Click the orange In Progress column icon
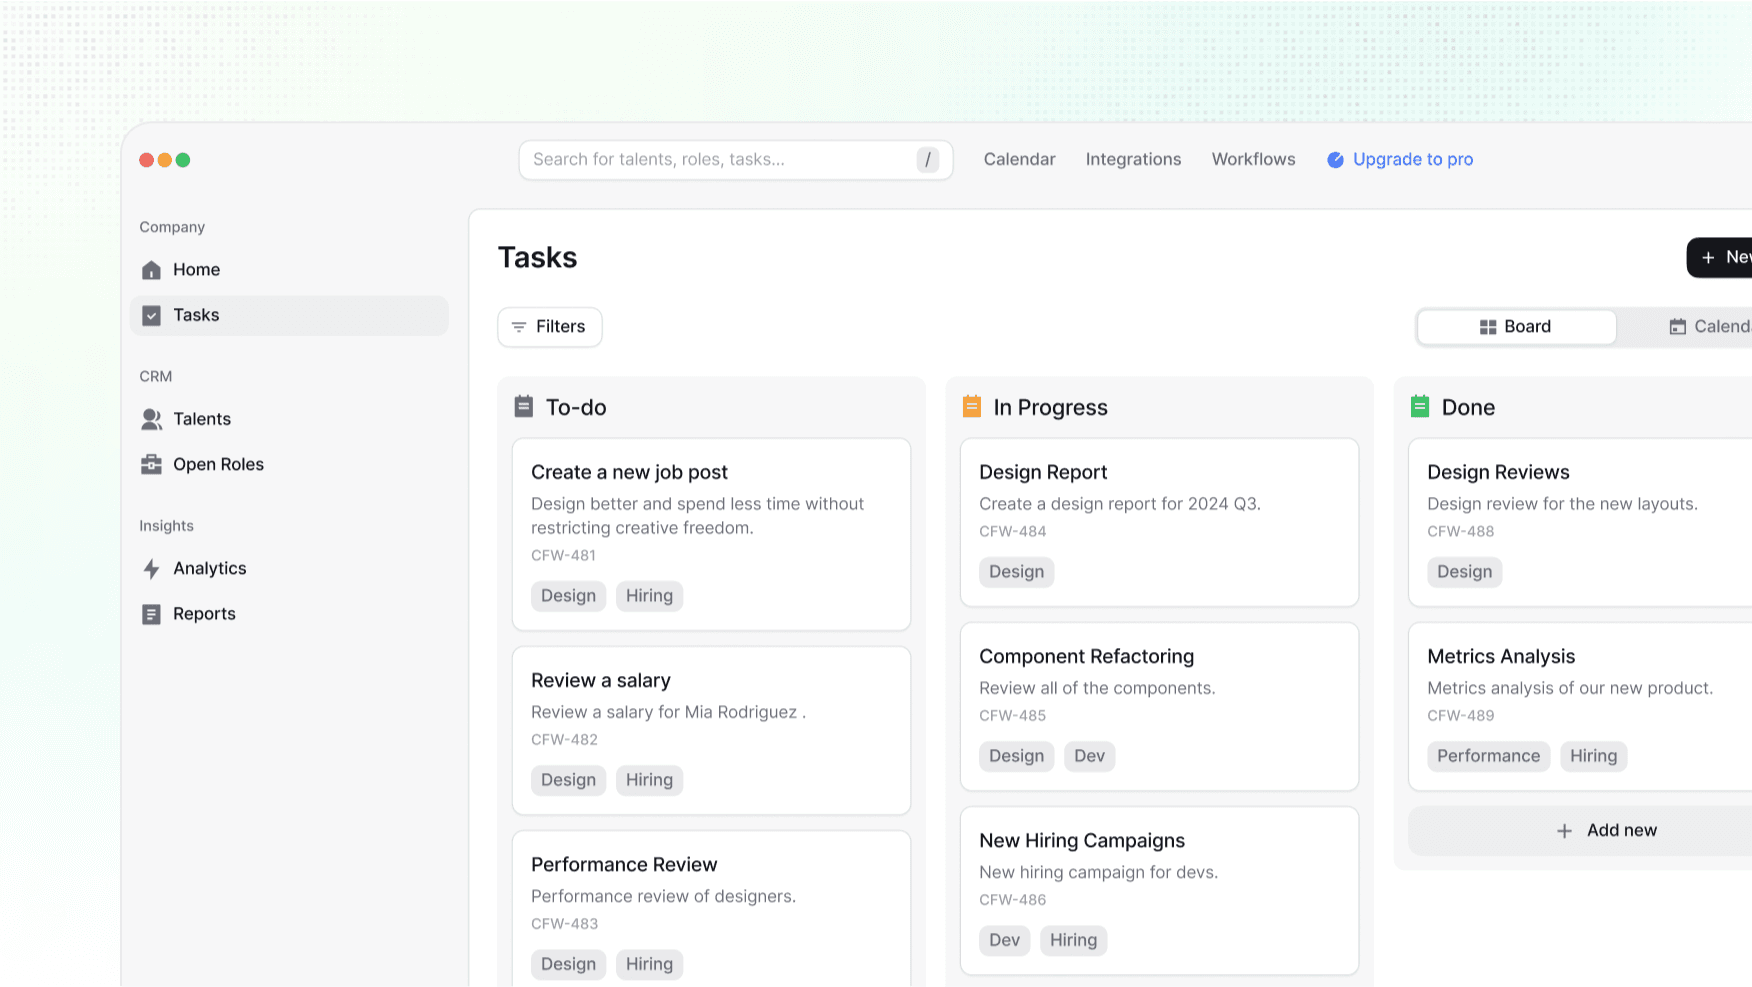The width and height of the screenshot is (1752, 987). [971, 406]
